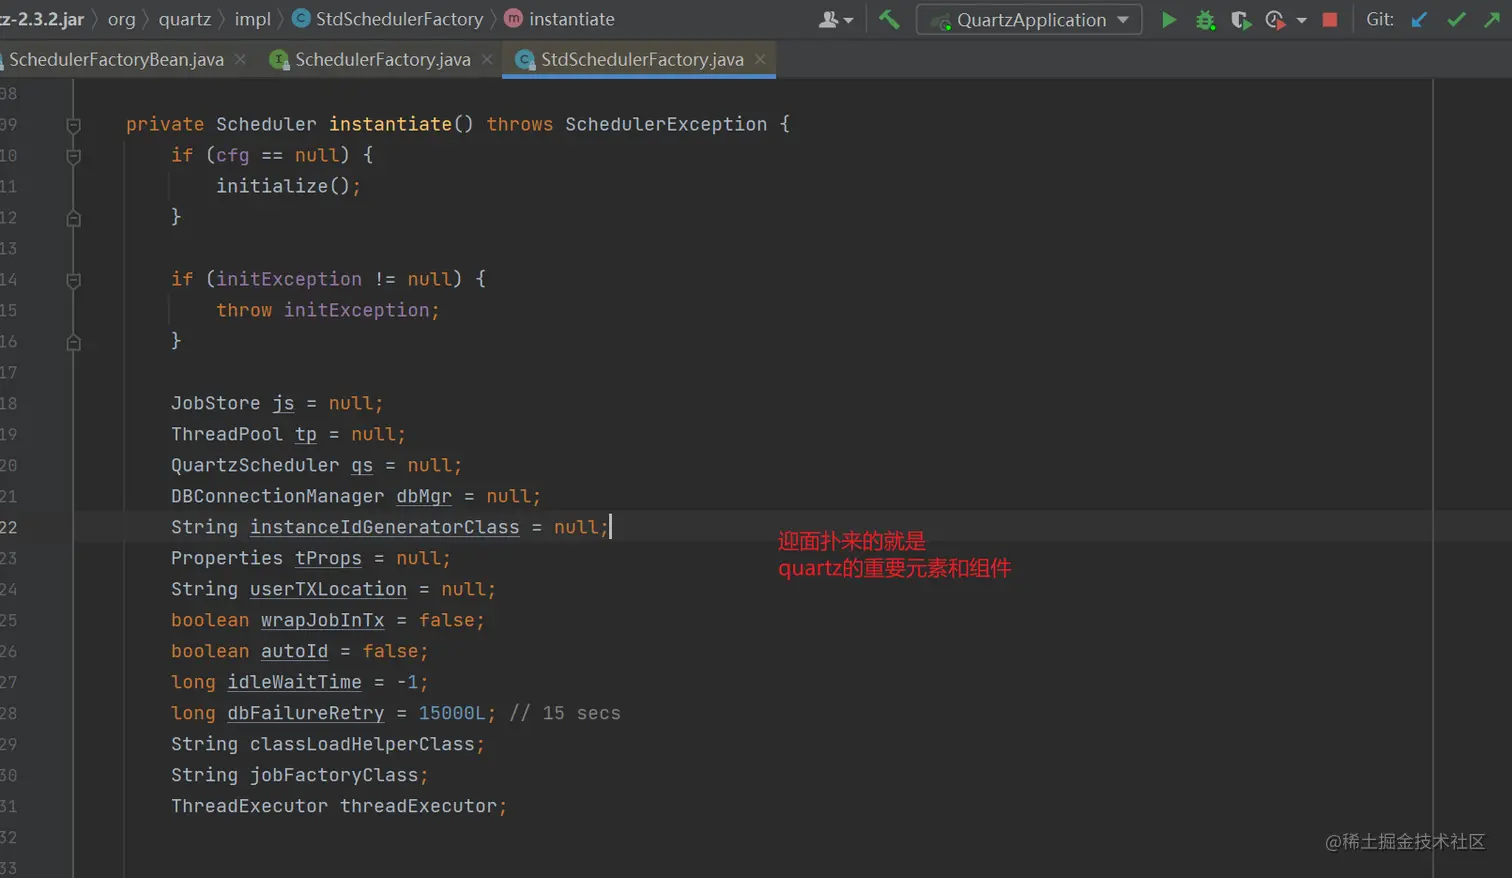Viewport: 1512px width, 878px height.
Task: Click the idleWaitTime variable
Action: coord(294,682)
